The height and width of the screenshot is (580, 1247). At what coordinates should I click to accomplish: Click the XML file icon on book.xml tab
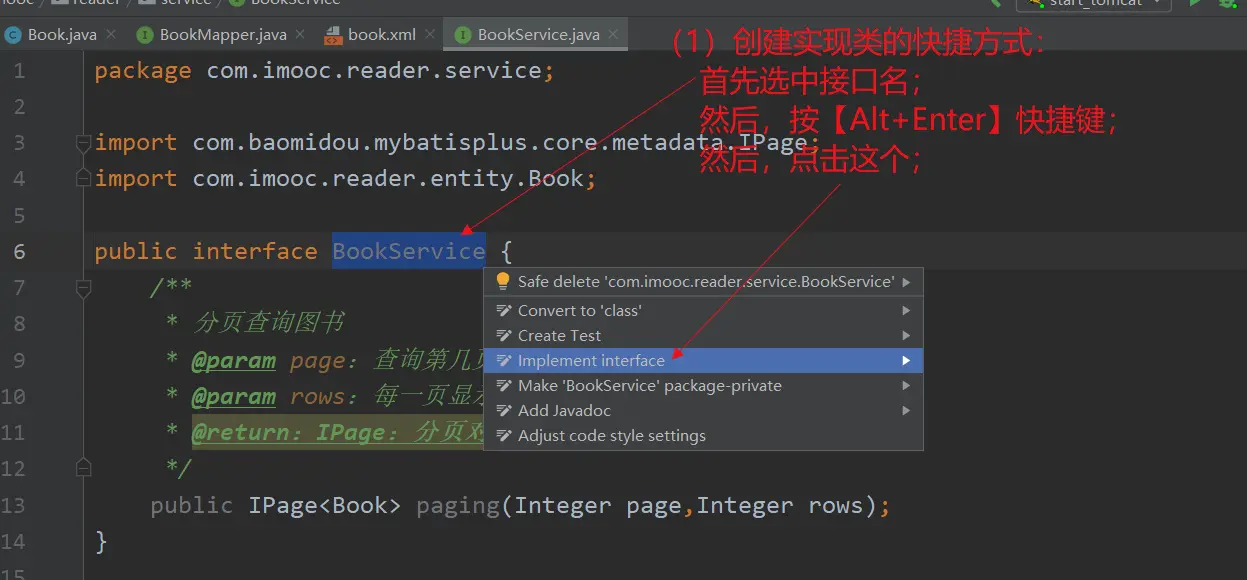tap(332, 35)
